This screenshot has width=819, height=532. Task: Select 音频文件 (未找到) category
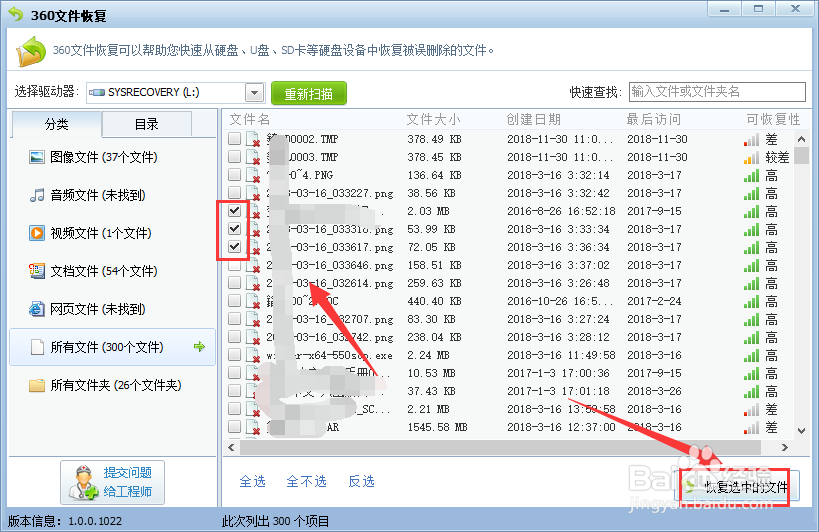(x=113, y=195)
